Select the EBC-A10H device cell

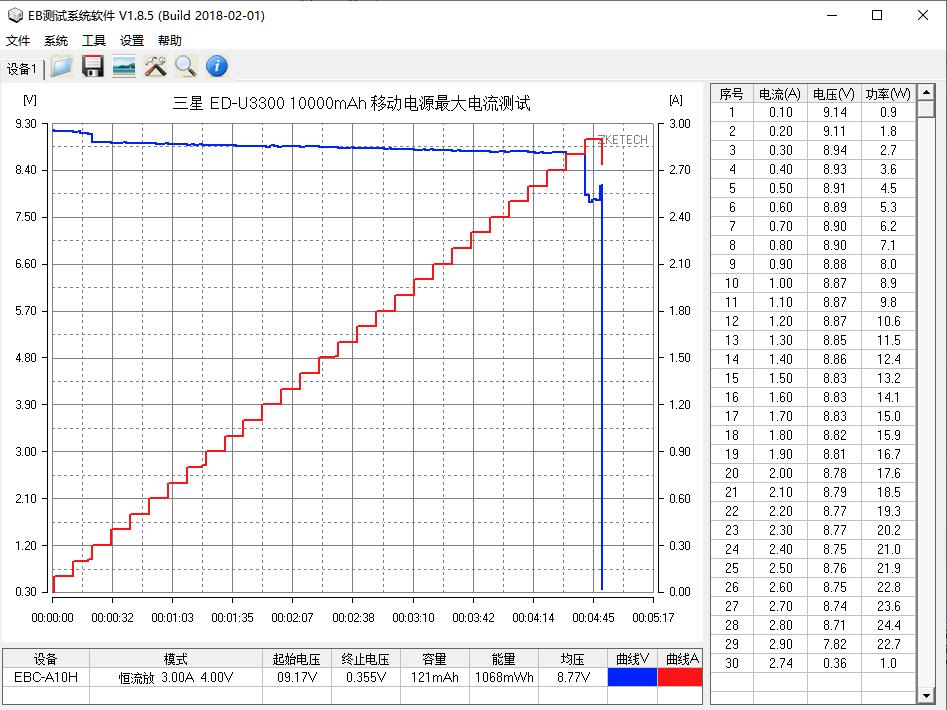pos(46,677)
